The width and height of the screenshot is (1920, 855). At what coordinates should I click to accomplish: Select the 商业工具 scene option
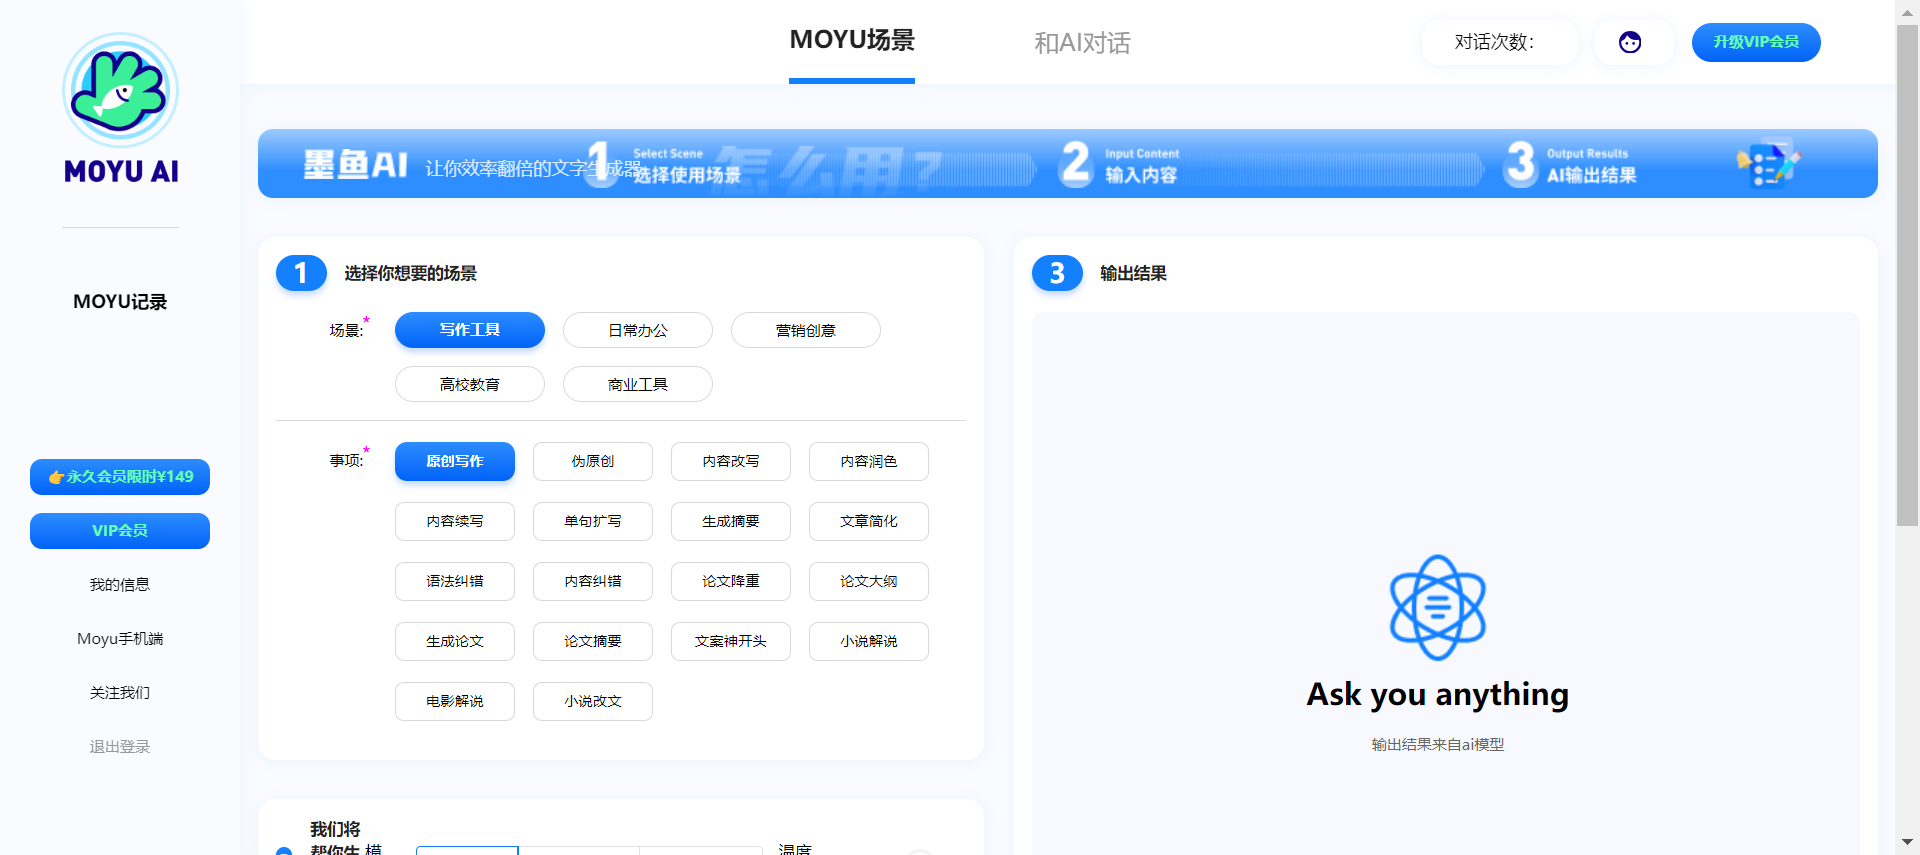point(637,384)
